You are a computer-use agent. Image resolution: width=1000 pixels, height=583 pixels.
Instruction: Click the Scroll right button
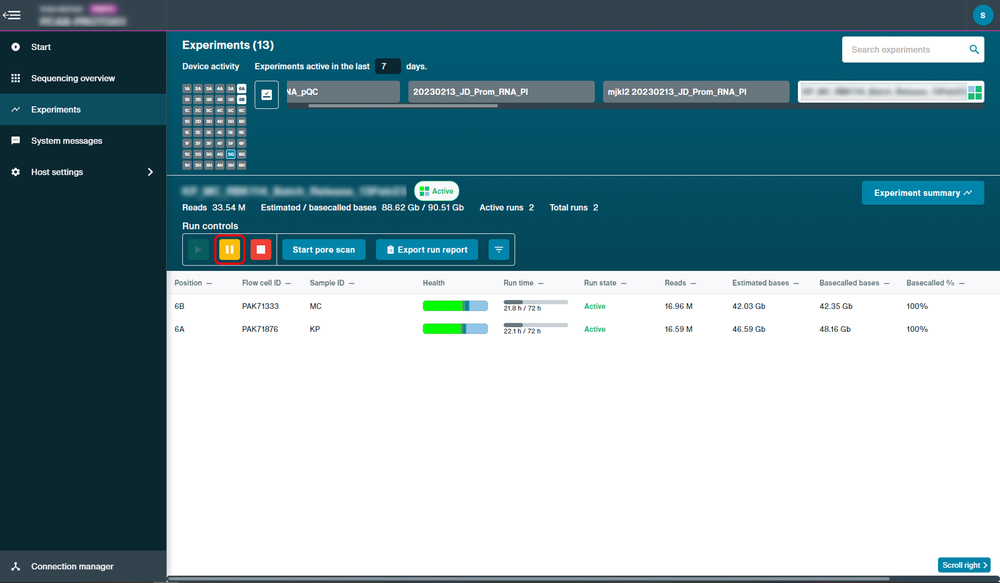point(964,565)
